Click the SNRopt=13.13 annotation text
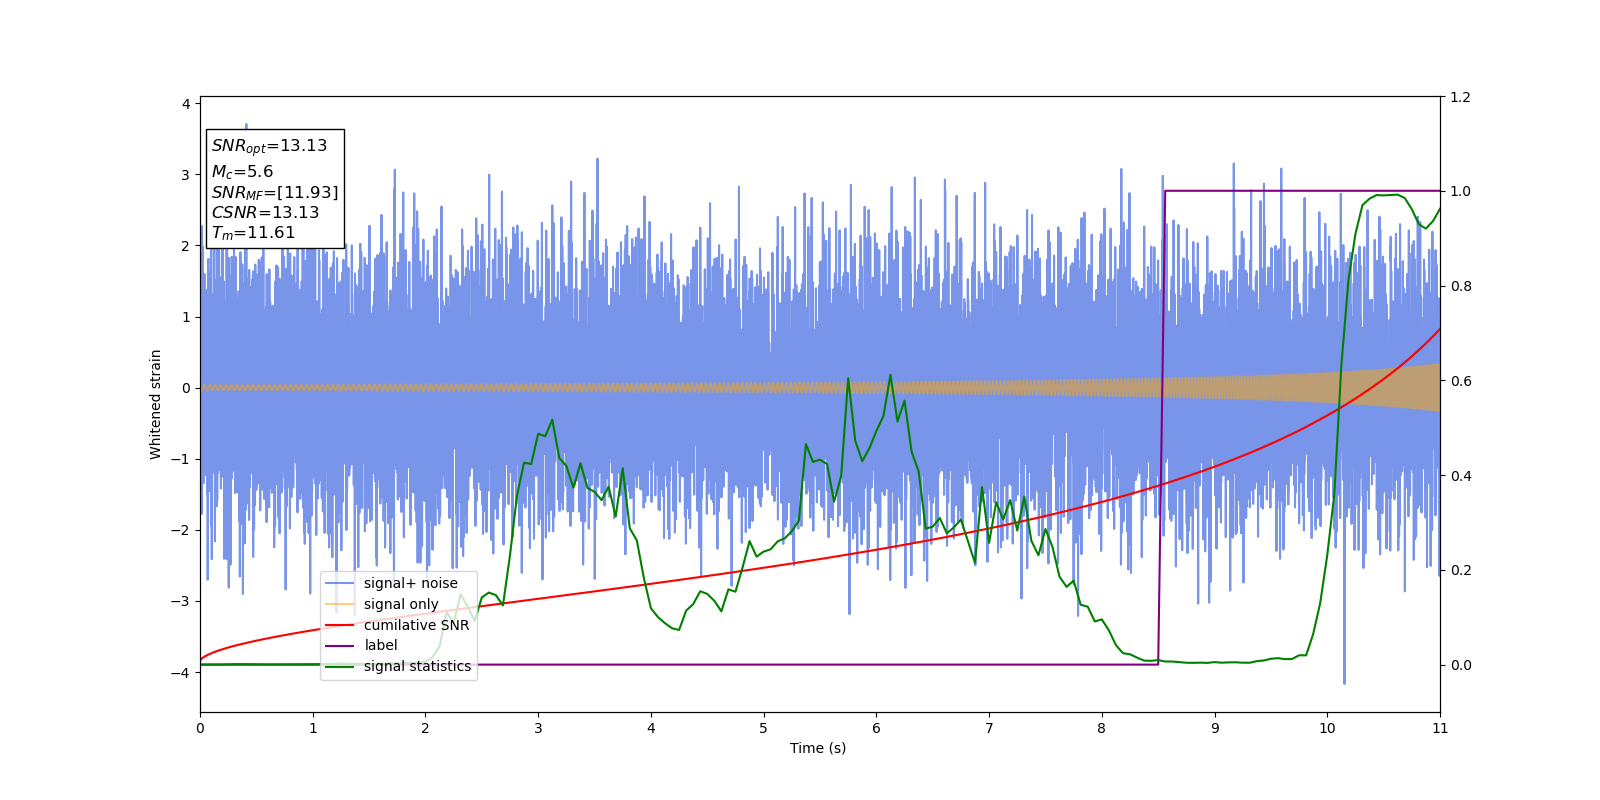Viewport: 1600px width, 800px height. 269,146
